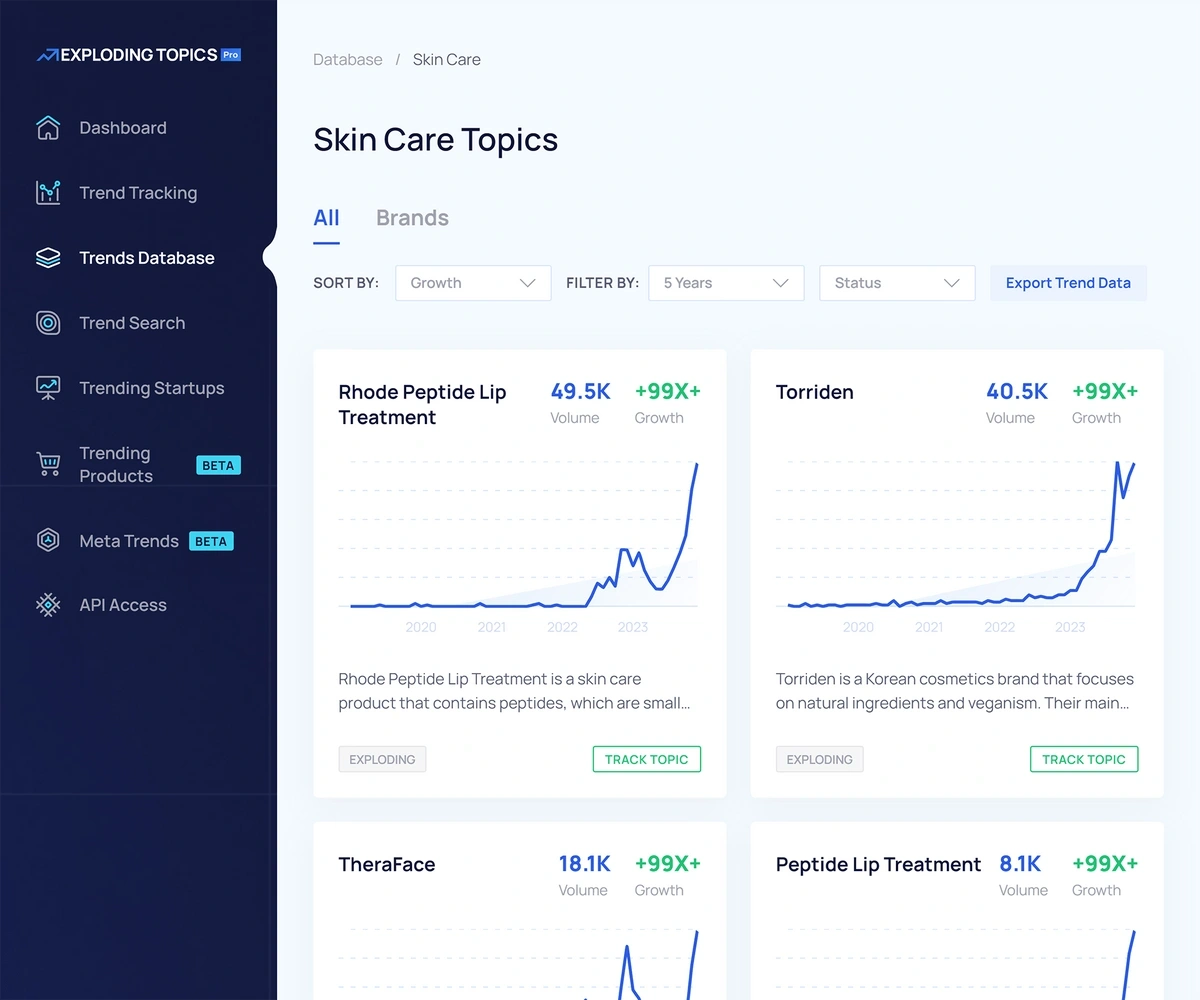The width and height of the screenshot is (1200, 1000).
Task: Open the Rhode Peptide Lip Treatment title
Action: [422, 405]
